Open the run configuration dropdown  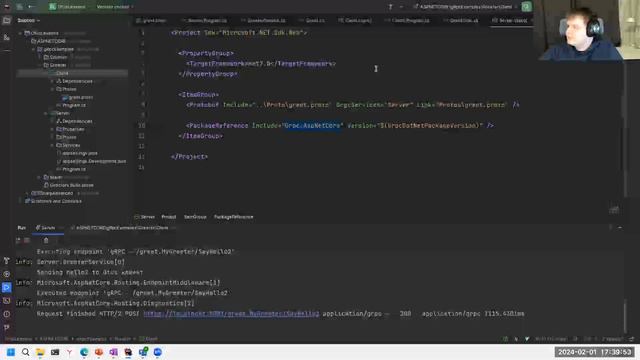click(465, 7)
